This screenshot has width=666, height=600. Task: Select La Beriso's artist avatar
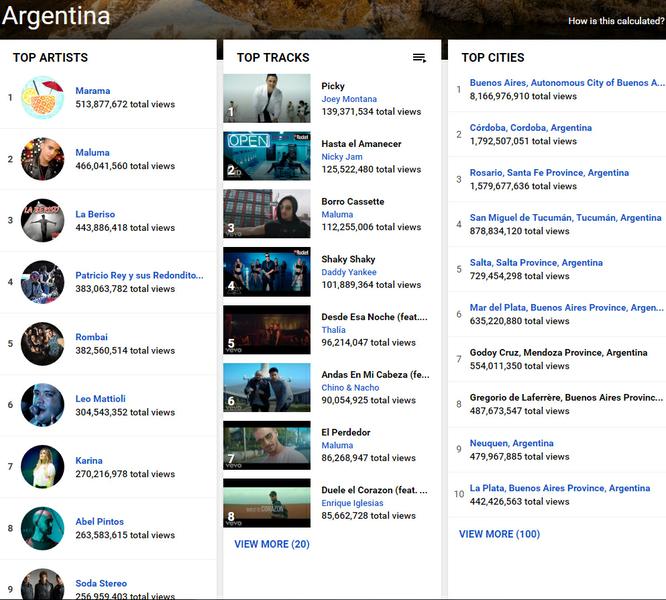pyautogui.click(x=42, y=220)
